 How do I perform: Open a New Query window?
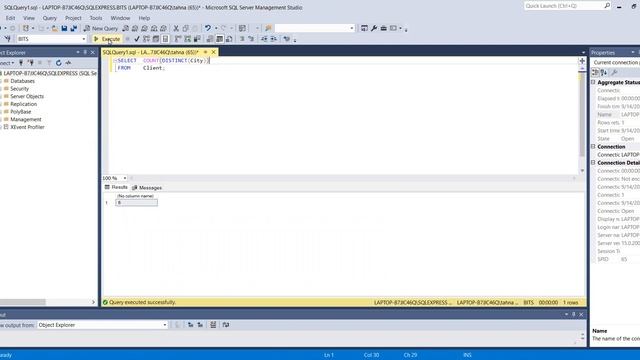[100, 28]
